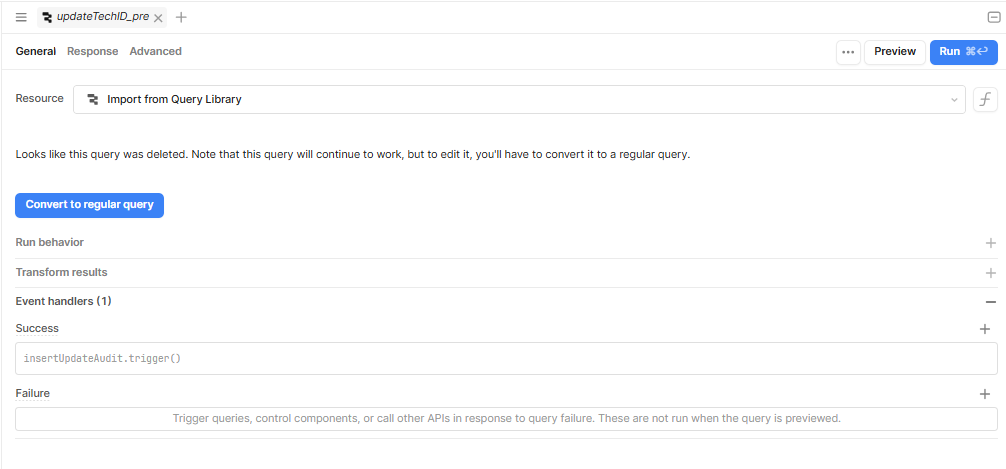Close the updateTechID_pre query tab
The width and height of the screenshot is (1006, 469).
point(158,18)
